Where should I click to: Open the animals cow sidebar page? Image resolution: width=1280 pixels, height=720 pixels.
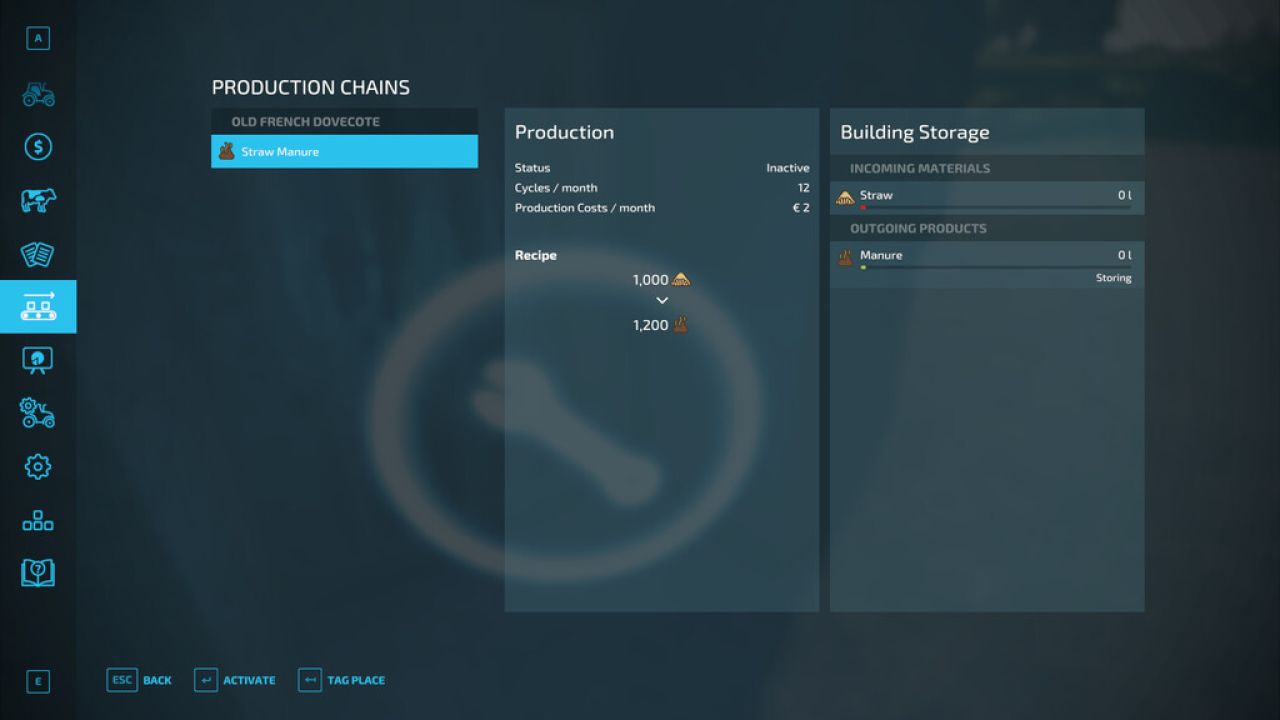point(38,201)
